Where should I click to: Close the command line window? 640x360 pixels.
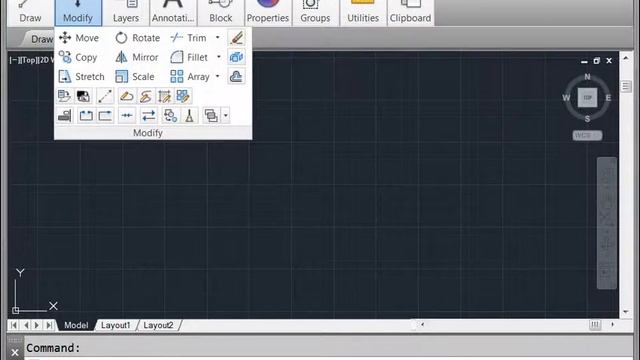pos(15,352)
